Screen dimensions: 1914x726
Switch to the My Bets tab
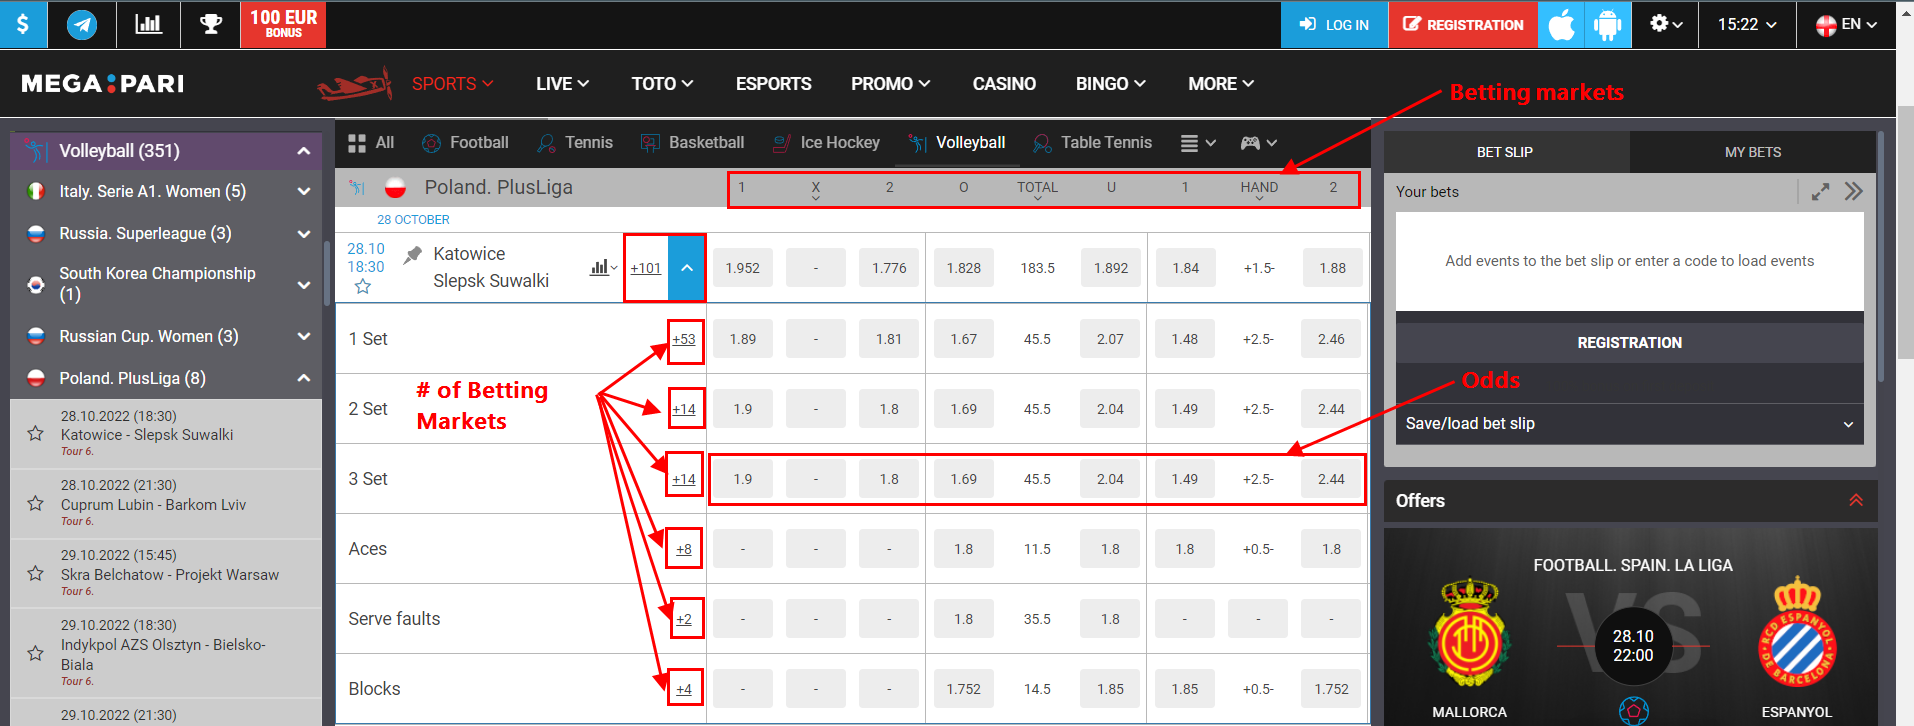point(1752,152)
